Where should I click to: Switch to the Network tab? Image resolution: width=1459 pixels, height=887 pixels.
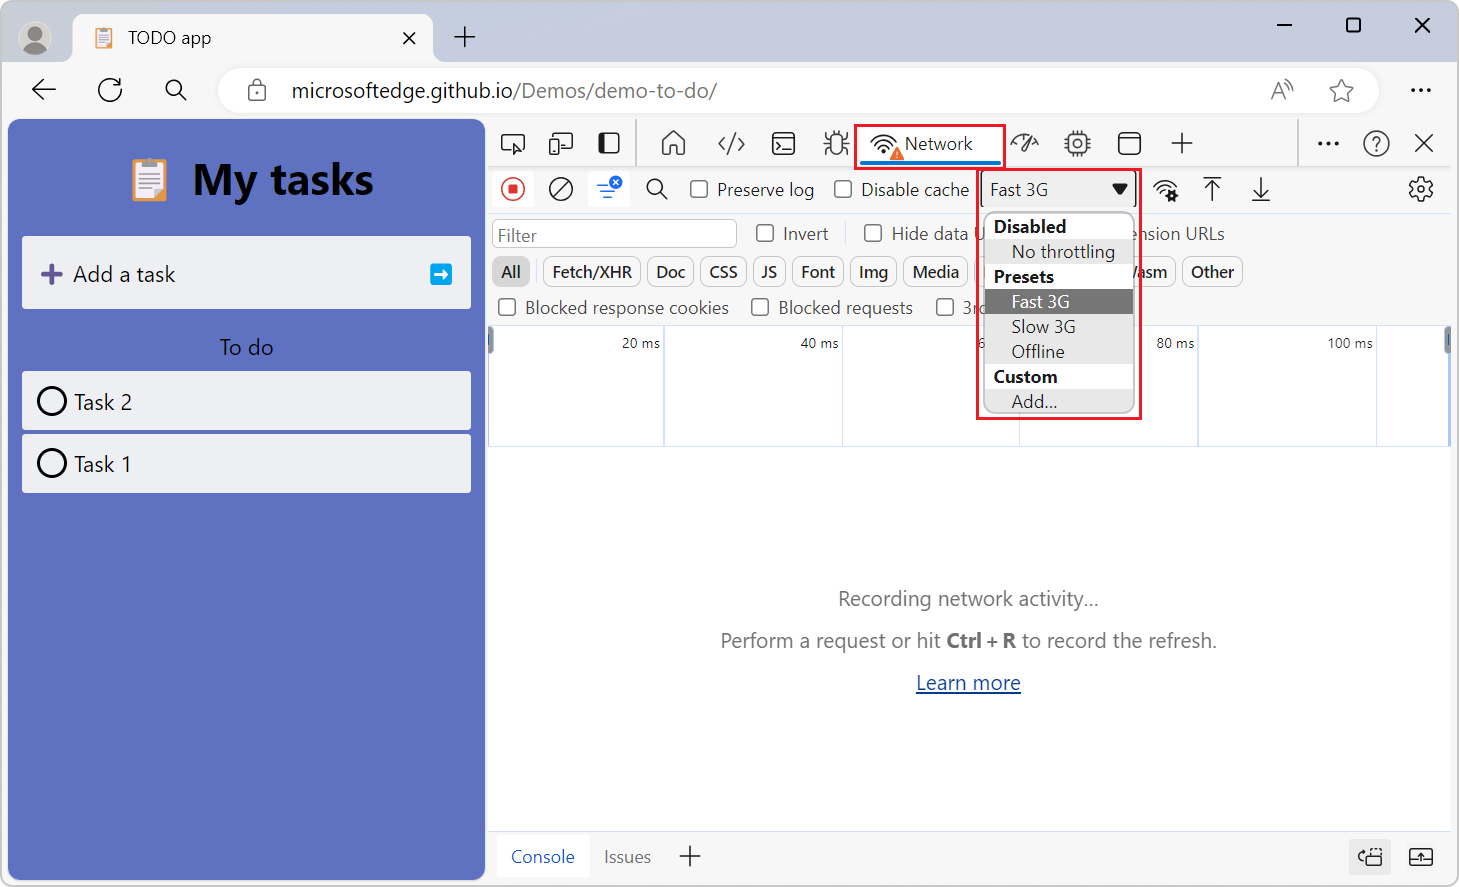pyautogui.click(x=929, y=144)
